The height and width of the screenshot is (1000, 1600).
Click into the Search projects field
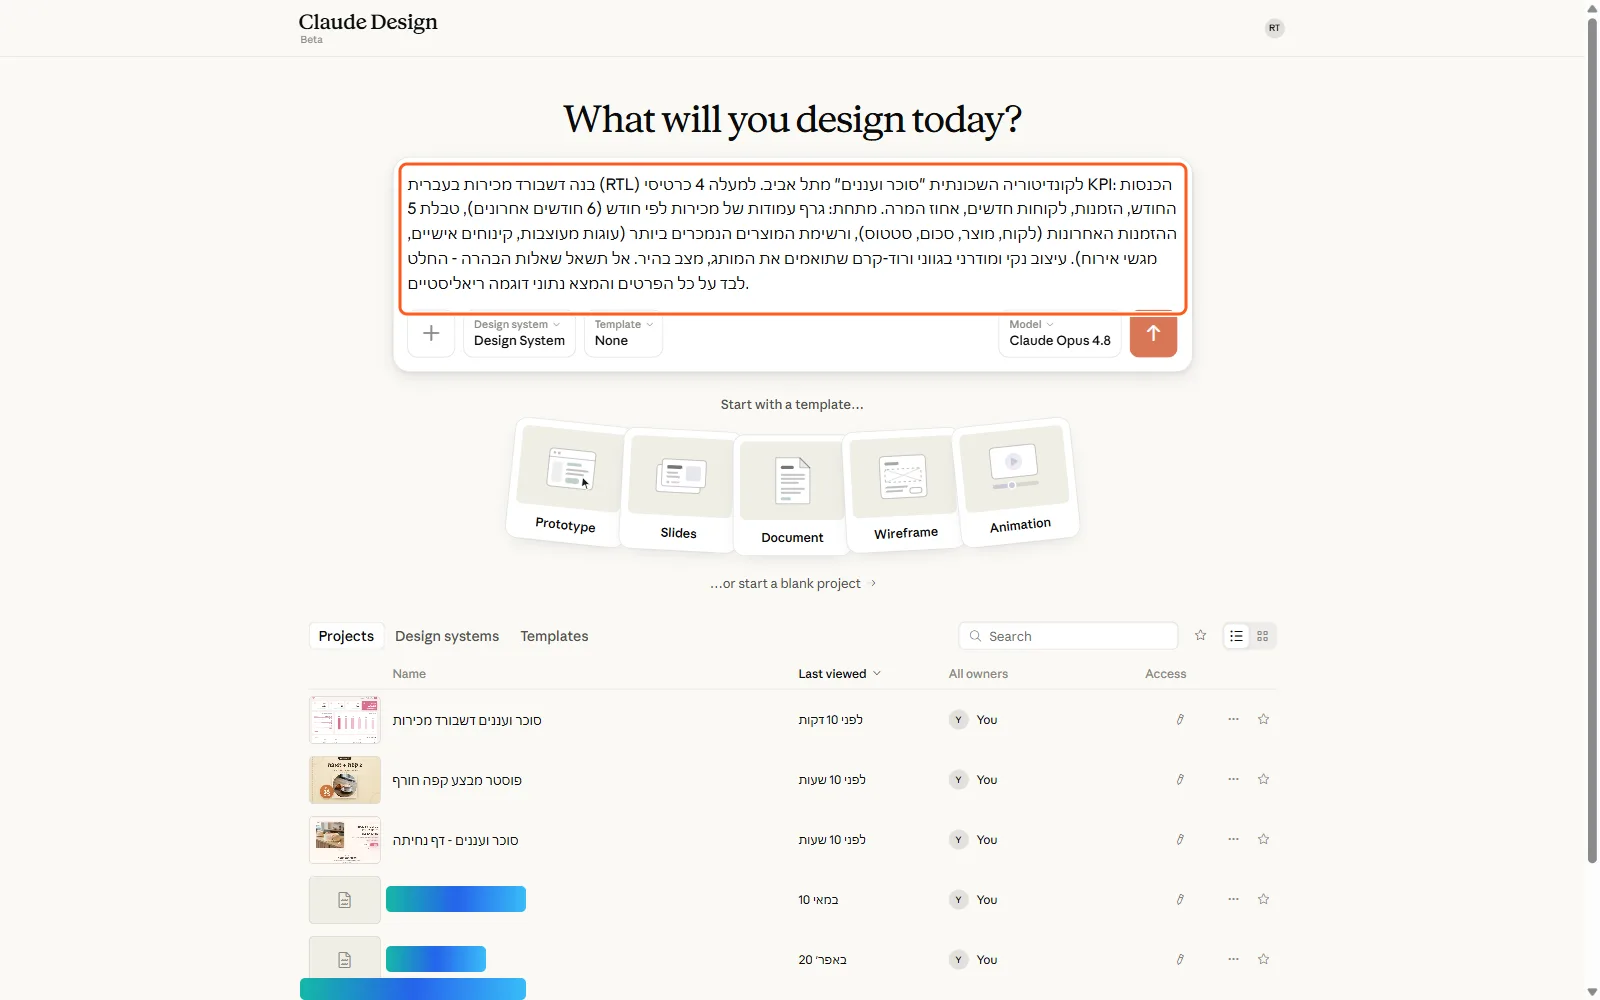coord(1068,636)
